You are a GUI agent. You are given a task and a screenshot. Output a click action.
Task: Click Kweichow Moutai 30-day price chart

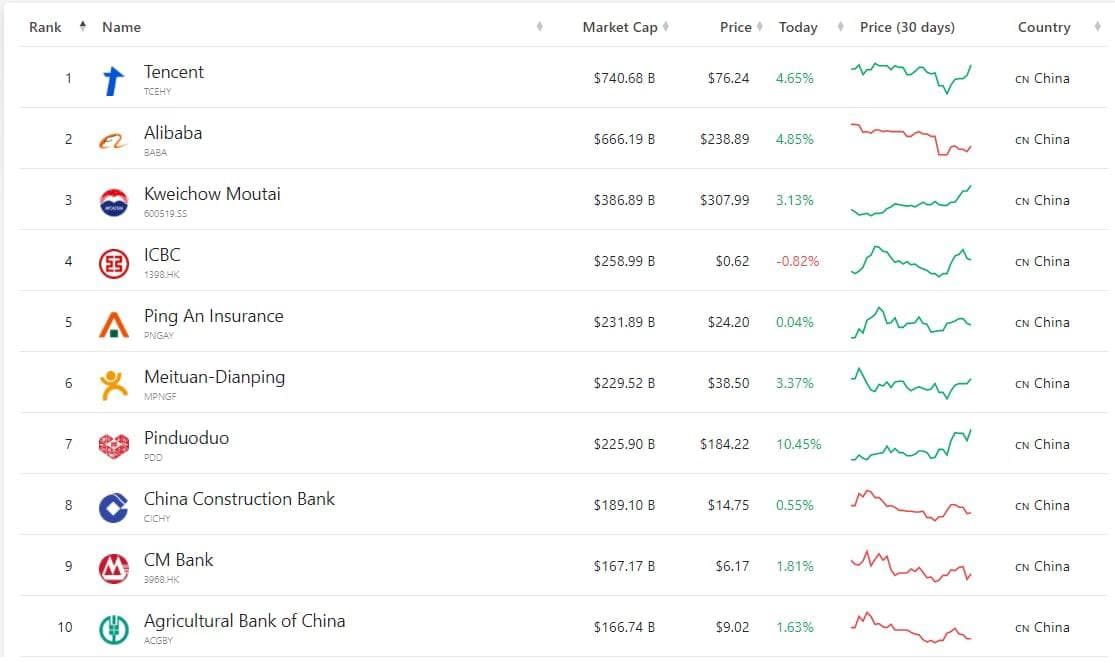coord(911,200)
